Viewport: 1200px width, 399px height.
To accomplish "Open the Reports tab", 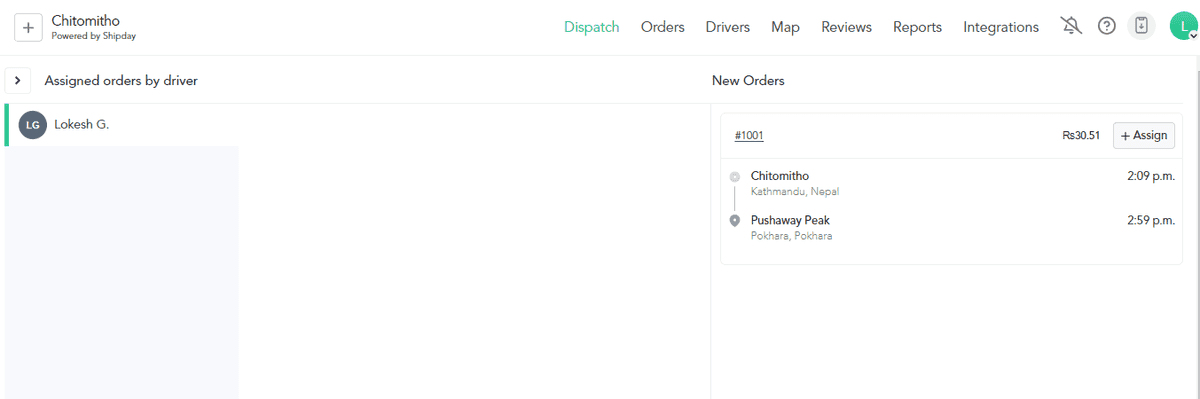I will [x=917, y=27].
